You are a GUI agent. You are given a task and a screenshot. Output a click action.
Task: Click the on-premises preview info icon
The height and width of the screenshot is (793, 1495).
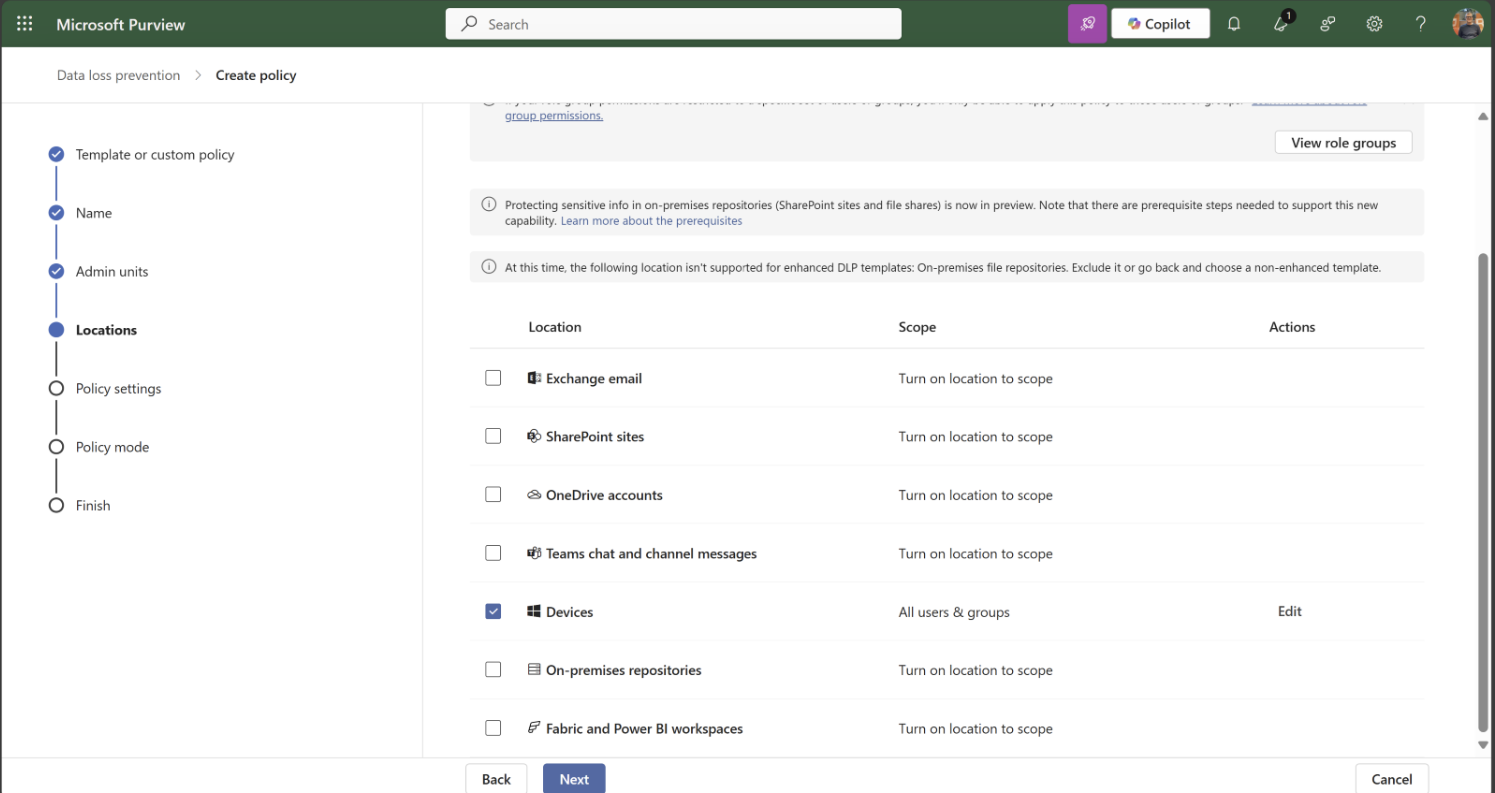[489, 205]
